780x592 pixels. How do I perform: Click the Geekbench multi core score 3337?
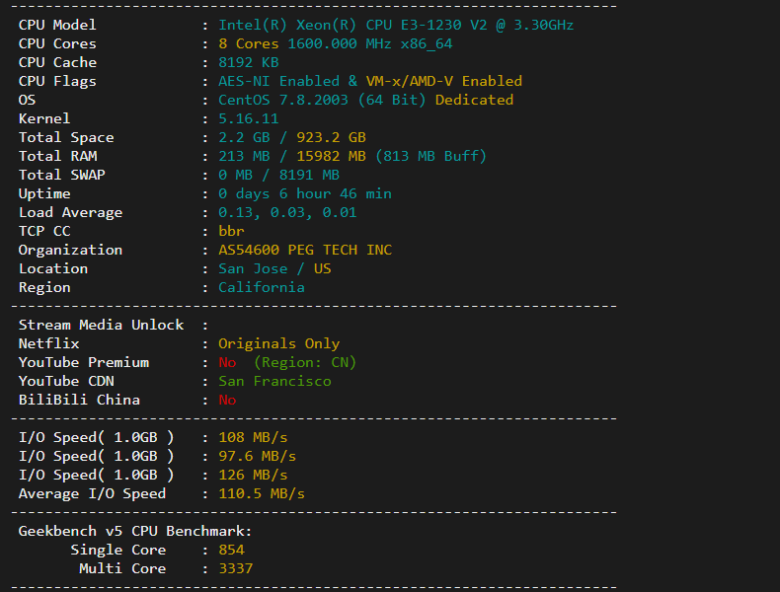coord(235,569)
